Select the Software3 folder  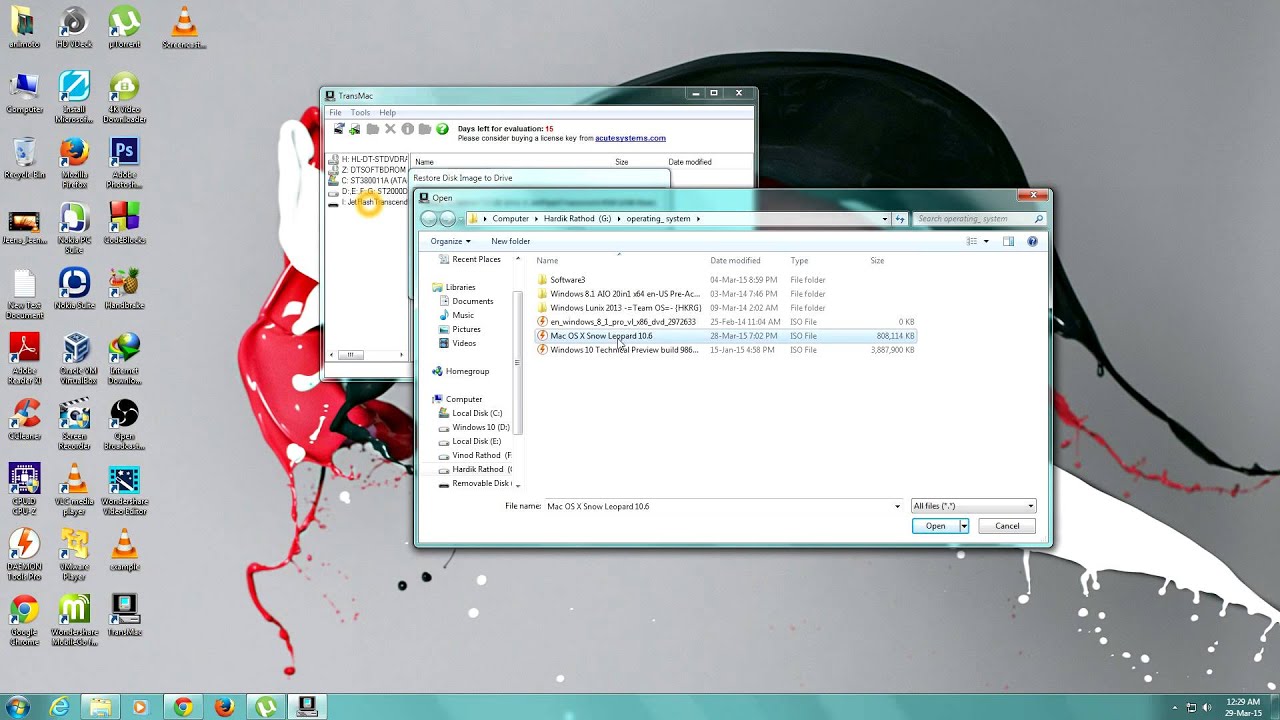click(726, 280)
